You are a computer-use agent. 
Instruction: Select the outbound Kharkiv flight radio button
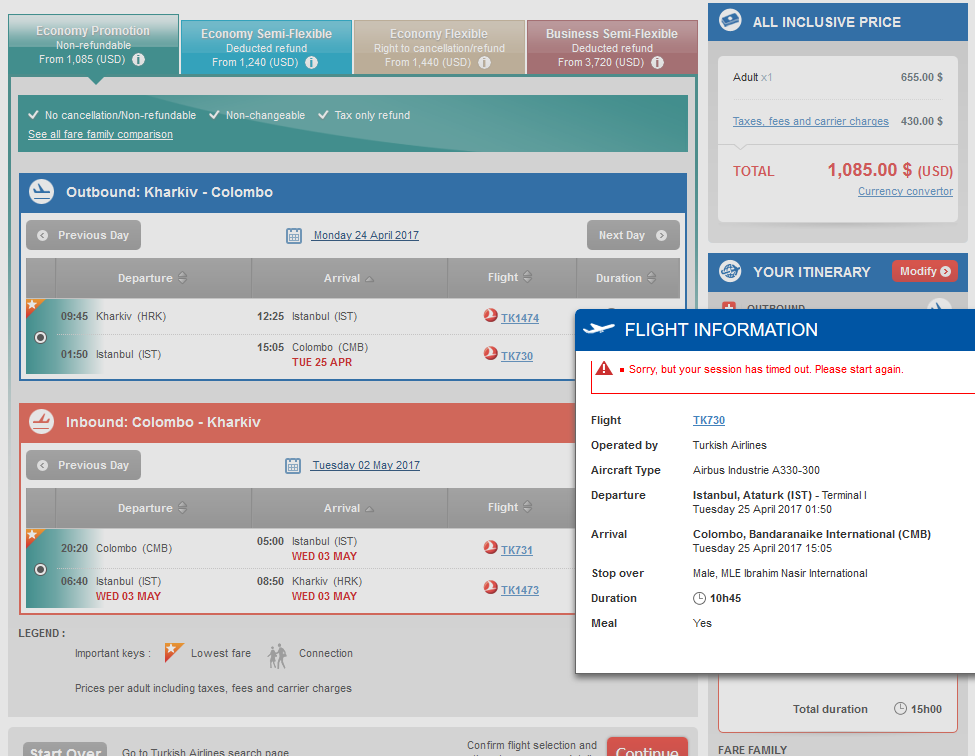click(x=40, y=338)
